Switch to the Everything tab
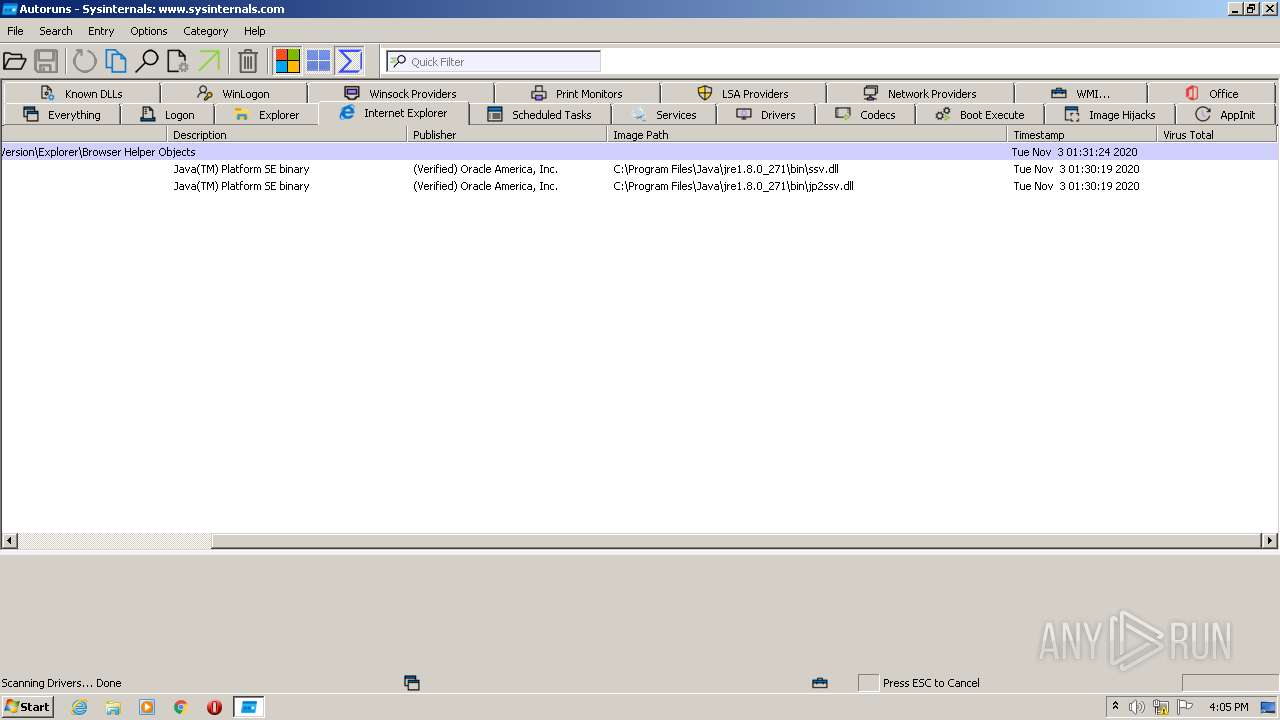This screenshot has width=1280, height=720. click(x=62, y=114)
